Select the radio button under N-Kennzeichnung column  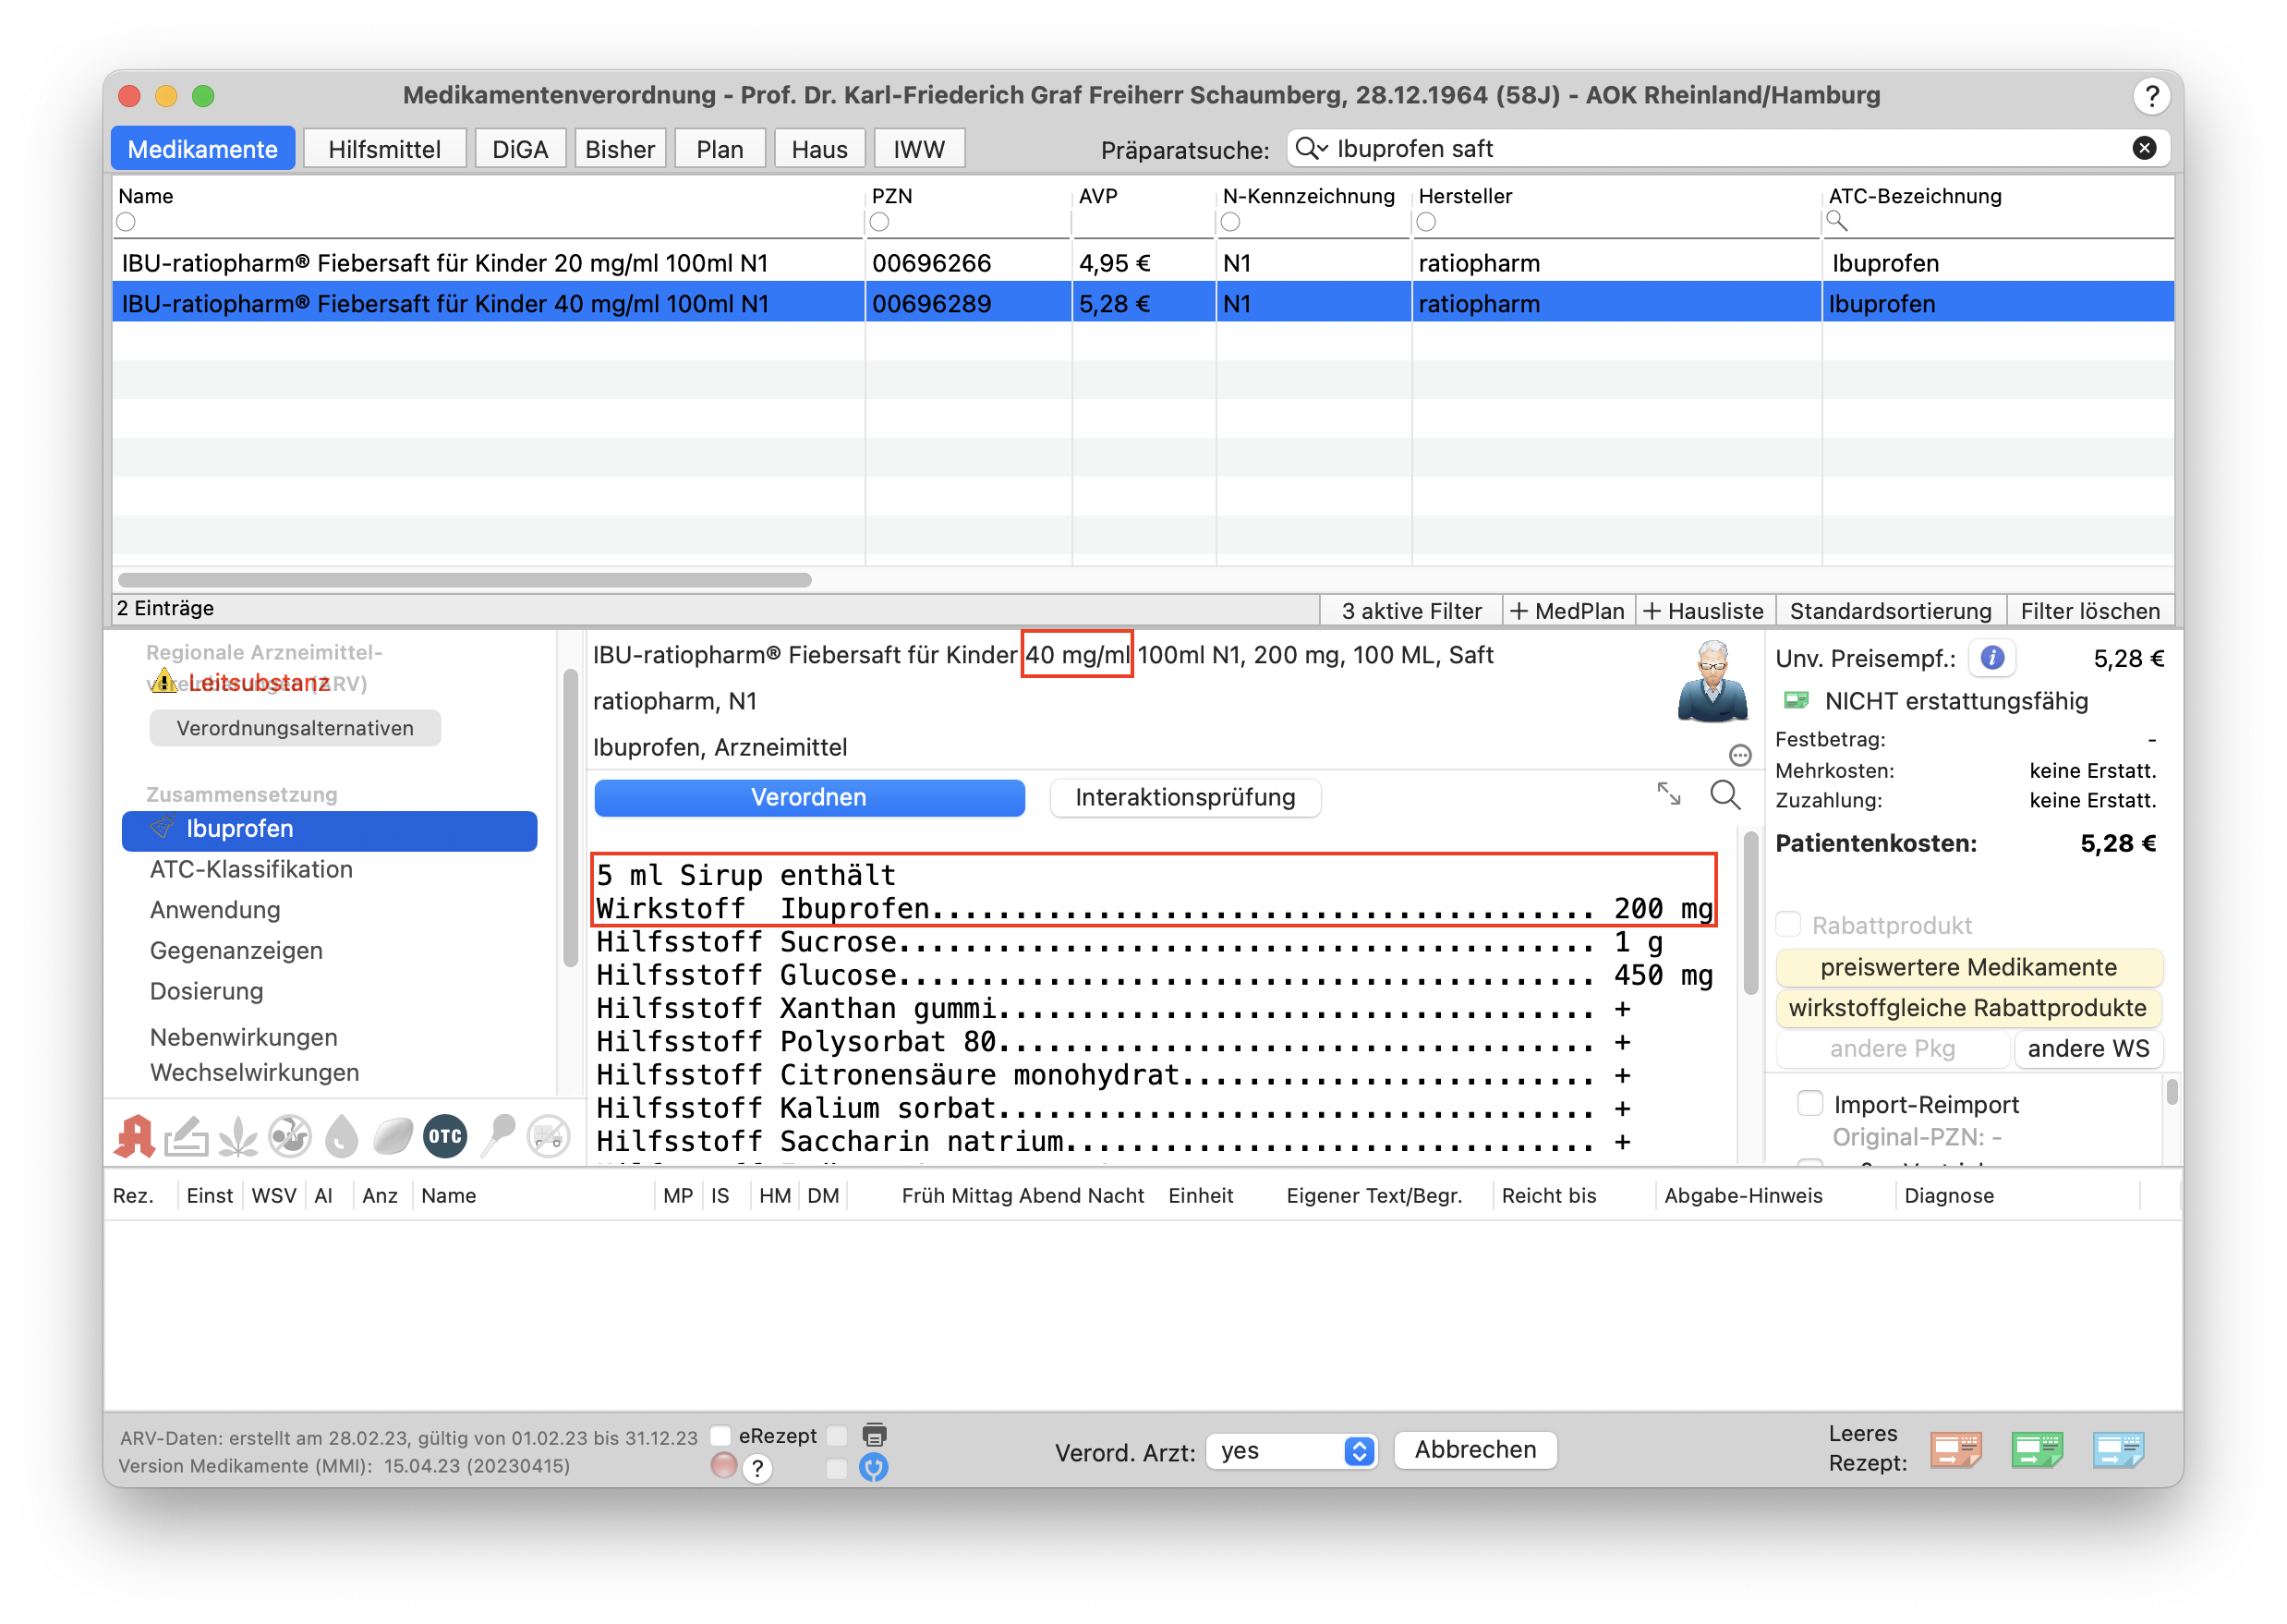tap(1231, 222)
